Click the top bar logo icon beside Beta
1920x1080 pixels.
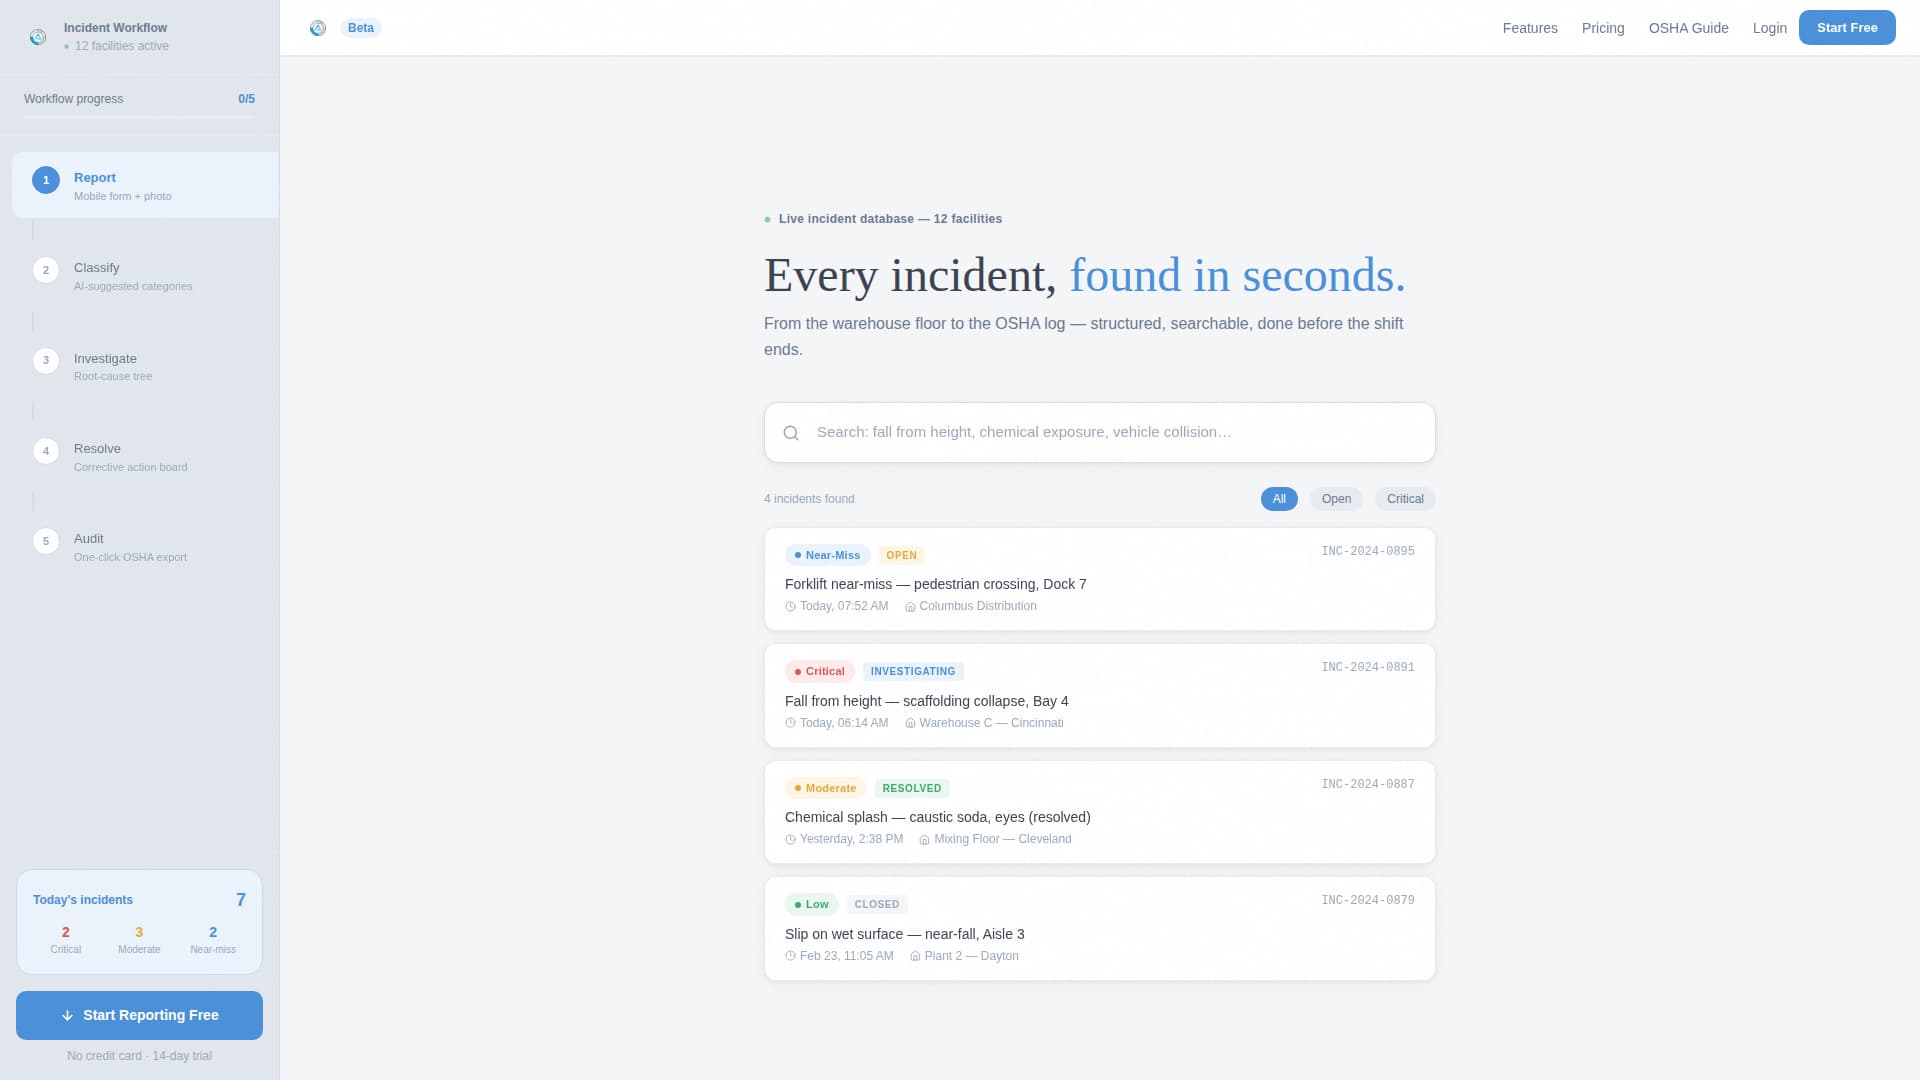tap(318, 28)
